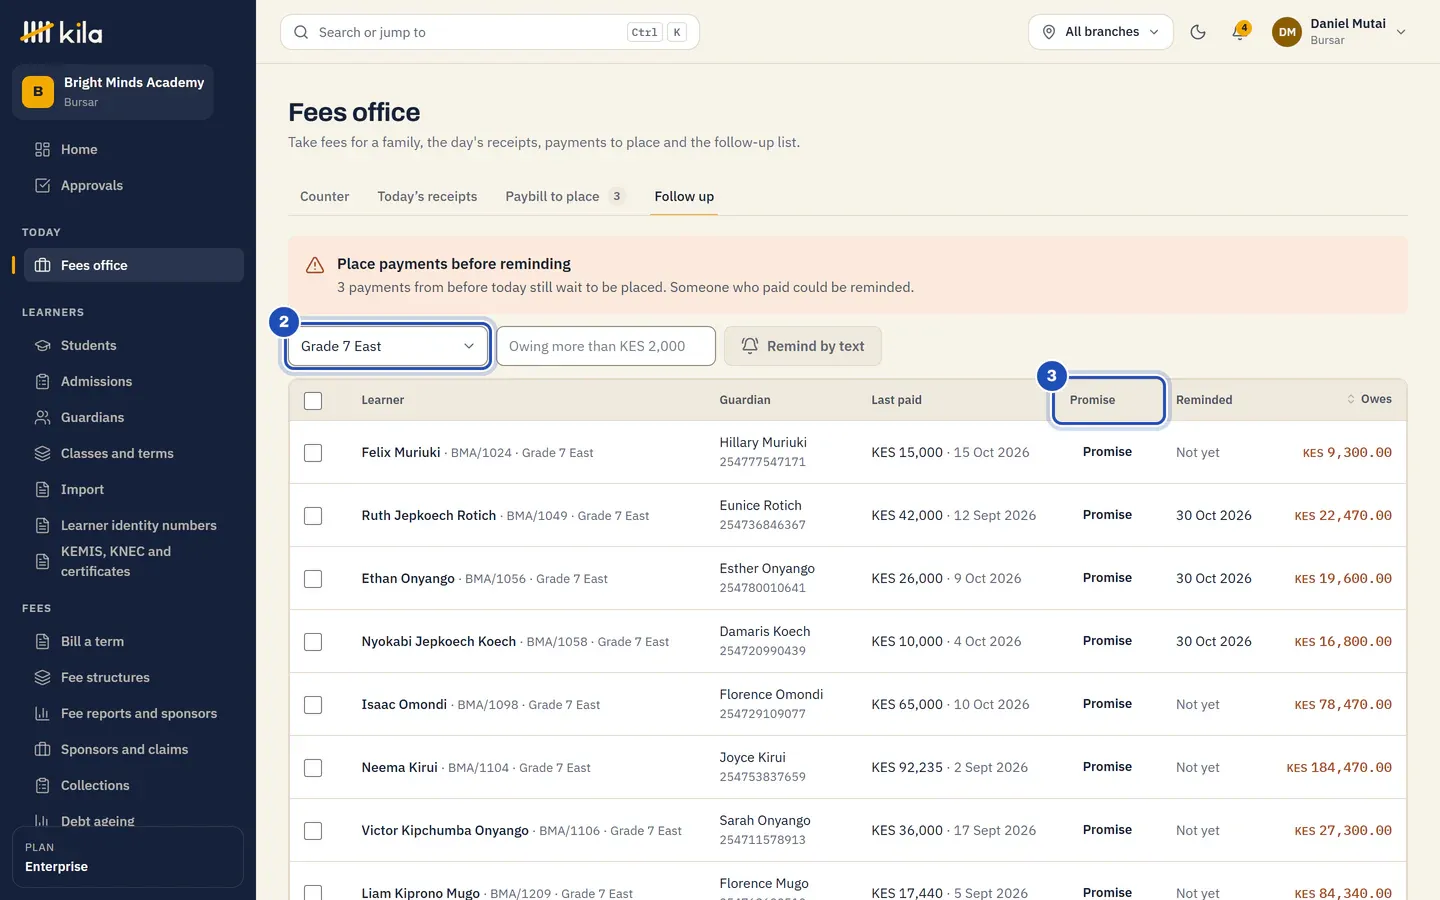Open Learner identity numbers page
1440x900 pixels.
tap(134, 525)
